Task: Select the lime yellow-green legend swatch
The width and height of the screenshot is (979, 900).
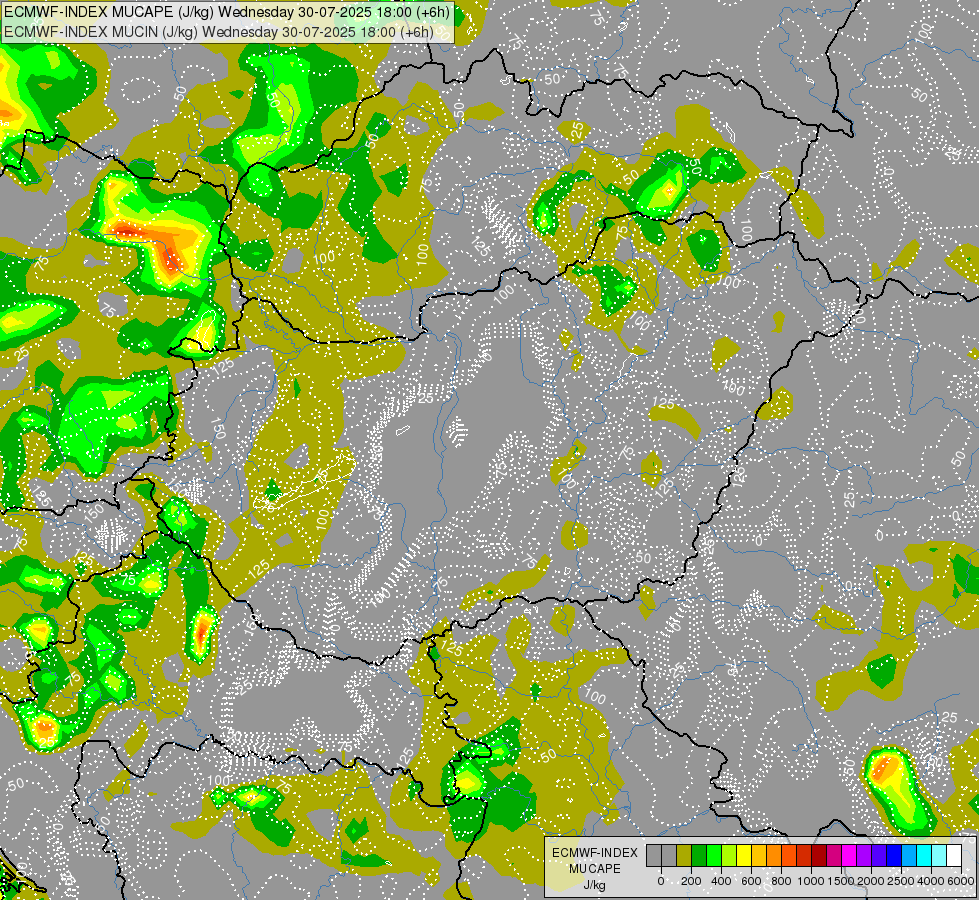Action: tap(729, 855)
